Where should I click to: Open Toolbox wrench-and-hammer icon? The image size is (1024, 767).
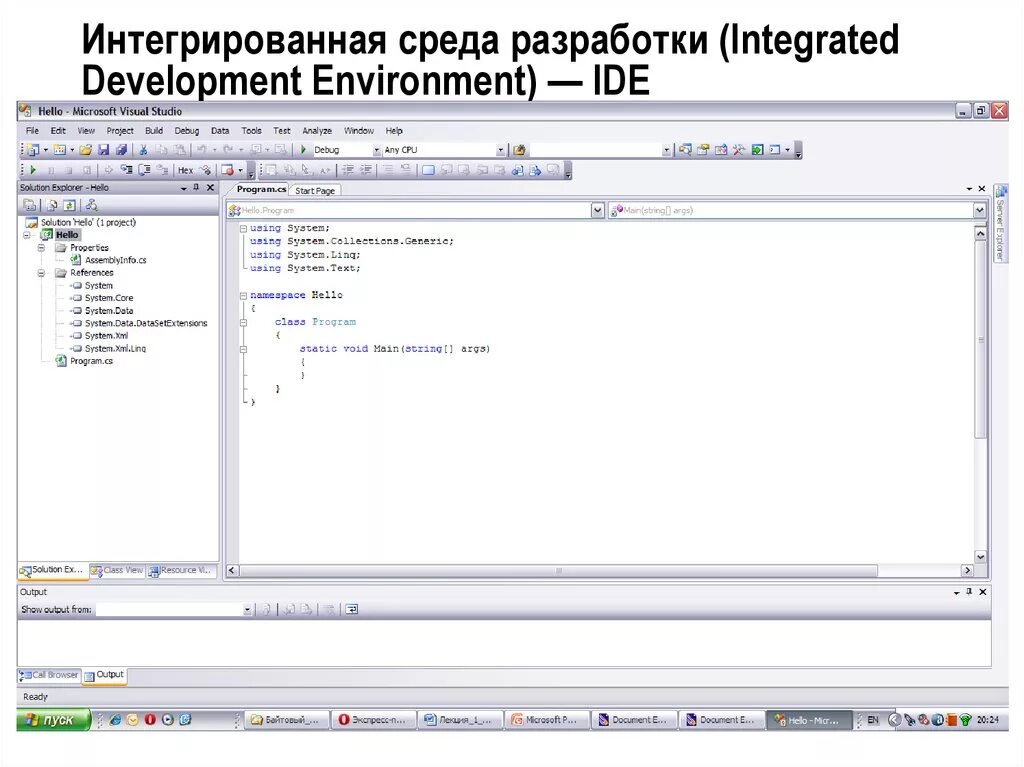[x=739, y=150]
